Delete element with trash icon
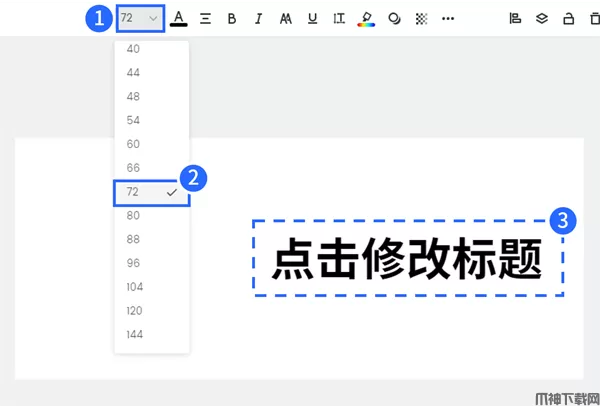The height and width of the screenshot is (406, 600). click(x=594, y=18)
